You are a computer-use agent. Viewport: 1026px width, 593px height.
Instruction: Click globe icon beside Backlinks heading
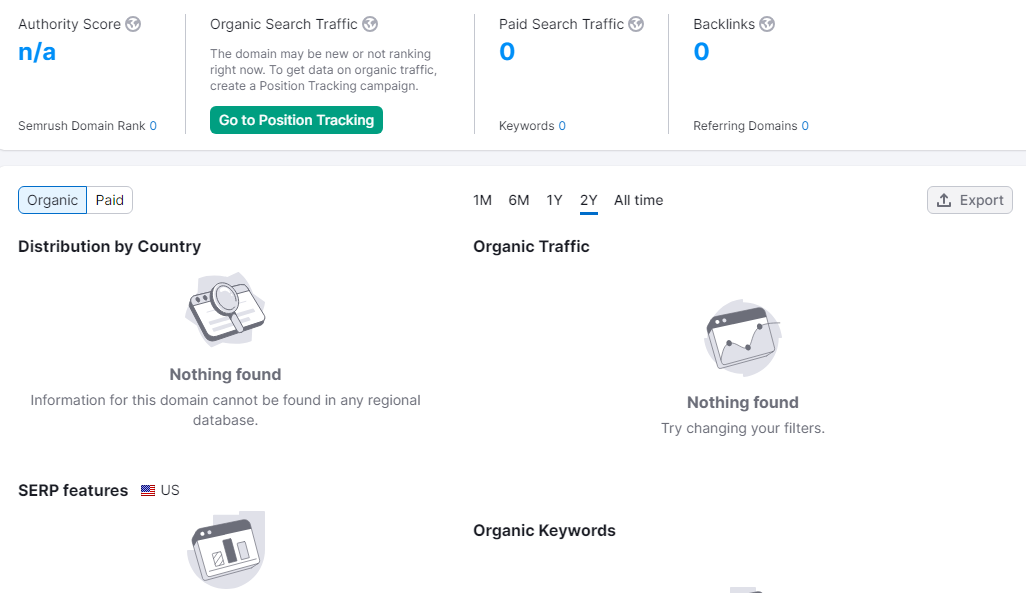click(767, 24)
